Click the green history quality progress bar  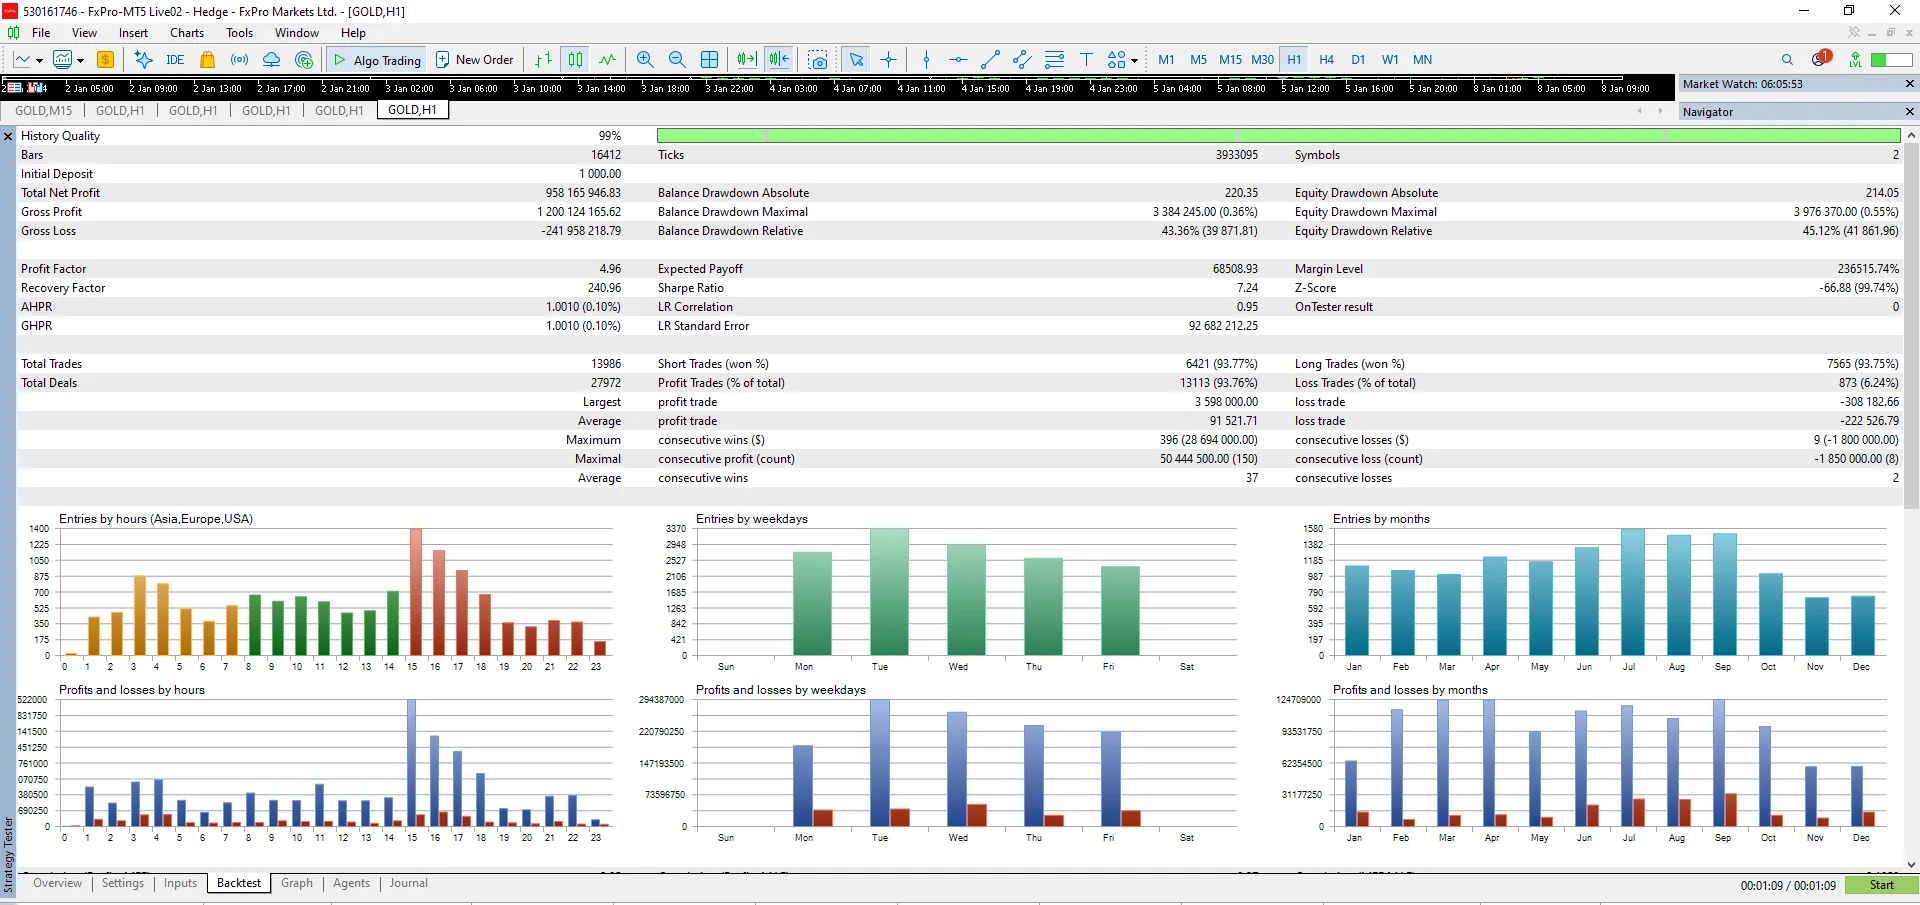pos(1278,135)
